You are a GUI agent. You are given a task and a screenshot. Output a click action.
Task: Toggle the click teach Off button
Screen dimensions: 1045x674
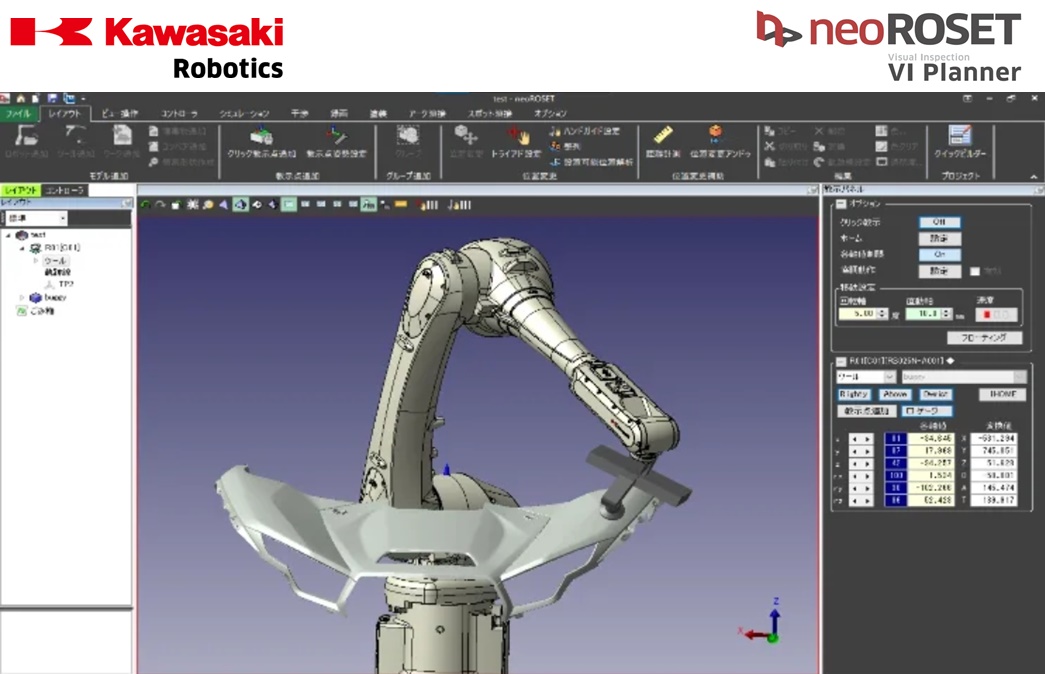pyautogui.click(x=939, y=223)
